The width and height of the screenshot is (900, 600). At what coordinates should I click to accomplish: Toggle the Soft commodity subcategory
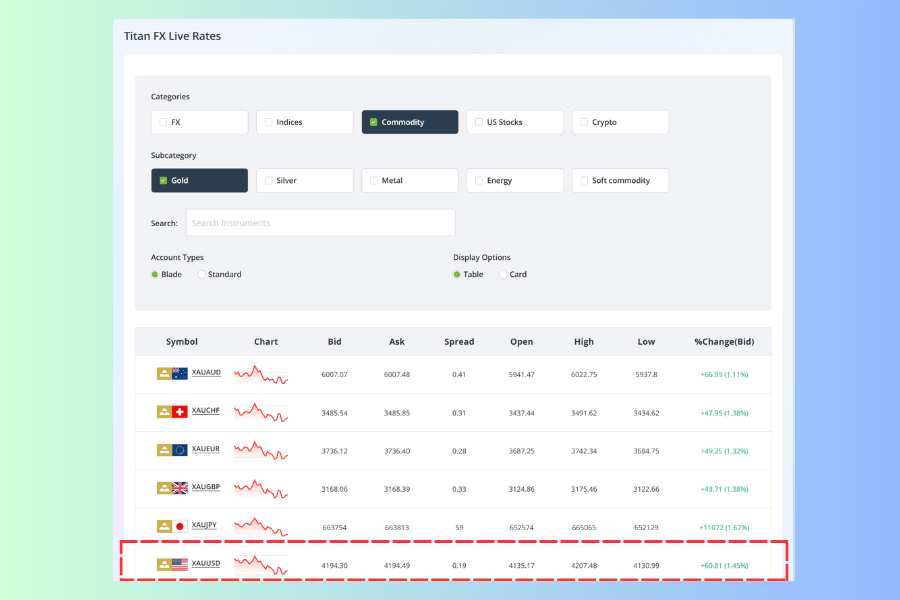coord(620,180)
